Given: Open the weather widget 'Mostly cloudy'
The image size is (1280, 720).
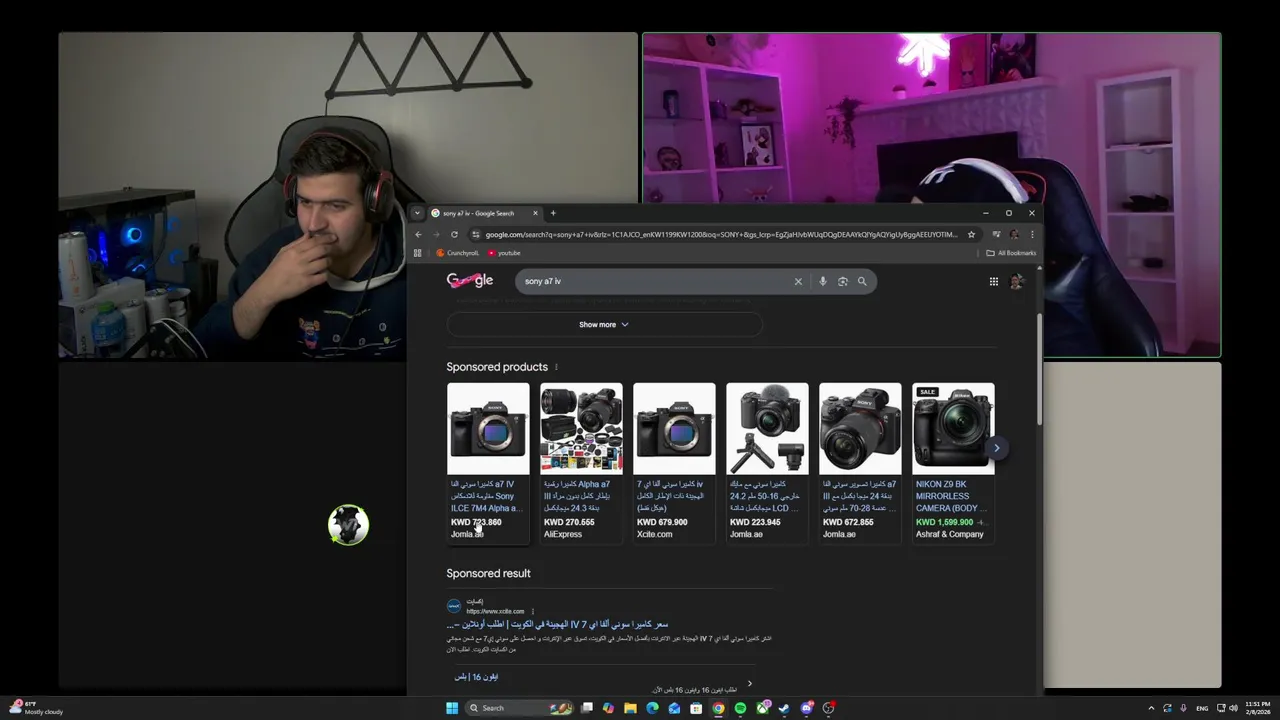Looking at the screenshot, I should click(36, 708).
